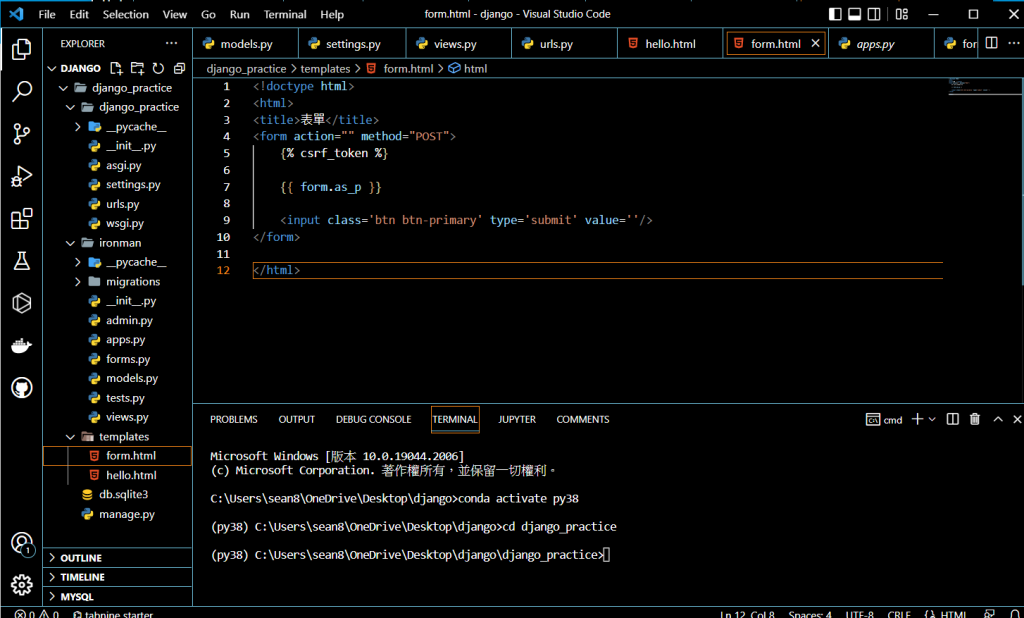Open the Source Control view
Viewport: 1024px width, 618px height.
pos(22,134)
